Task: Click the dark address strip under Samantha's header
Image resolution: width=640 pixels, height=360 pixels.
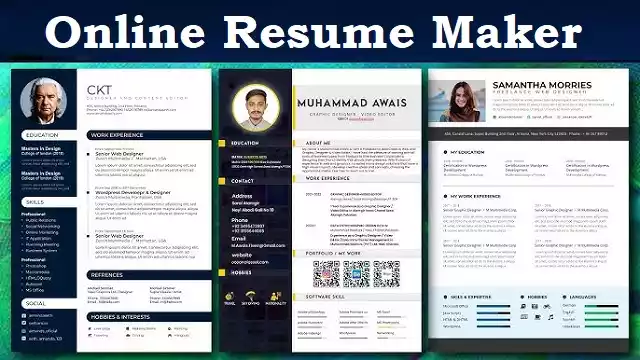Action: pyautogui.click(x=529, y=133)
